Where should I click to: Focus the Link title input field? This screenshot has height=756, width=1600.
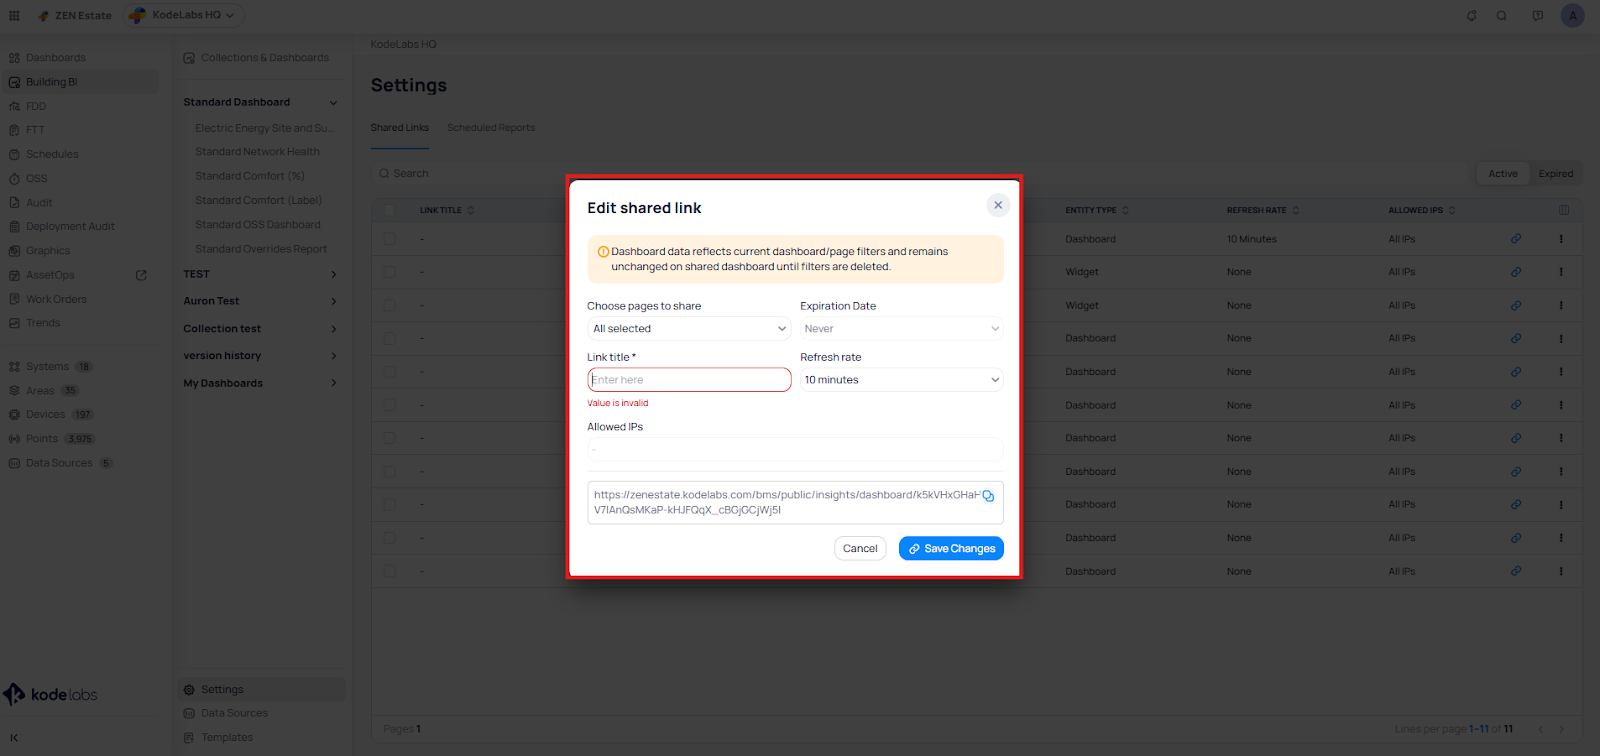(689, 380)
